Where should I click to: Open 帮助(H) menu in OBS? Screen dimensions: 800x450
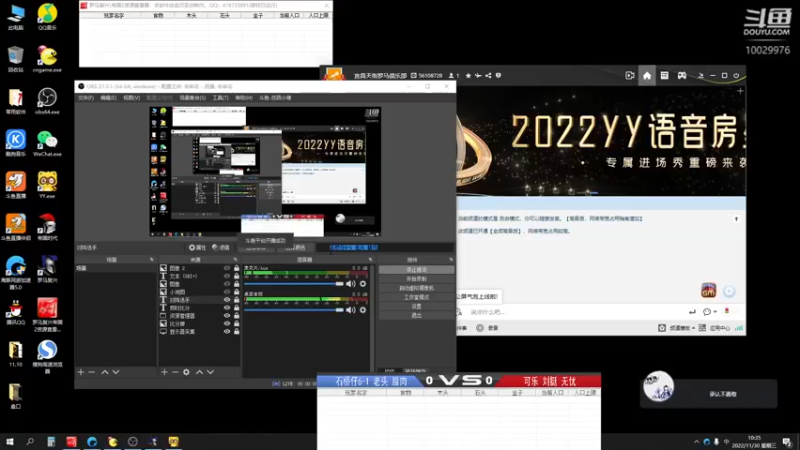[x=244, y=97]
